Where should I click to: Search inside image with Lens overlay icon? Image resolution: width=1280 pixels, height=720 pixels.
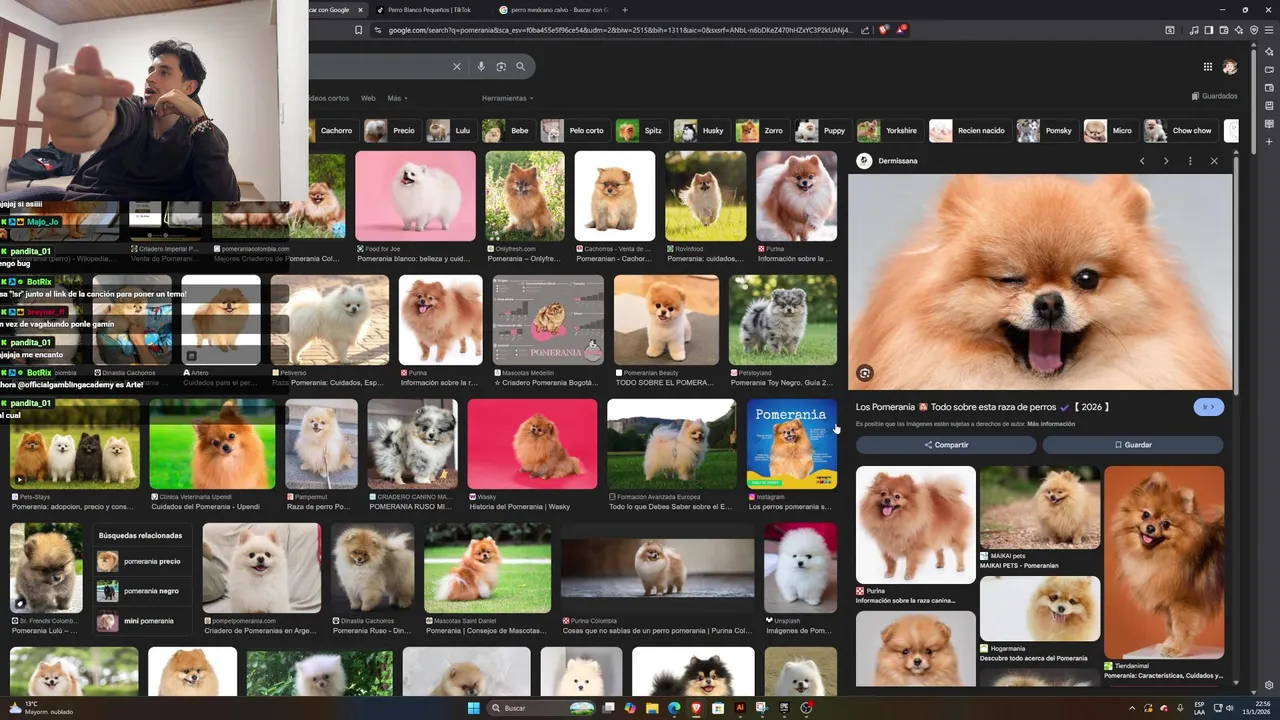click(x=865, y=373)
